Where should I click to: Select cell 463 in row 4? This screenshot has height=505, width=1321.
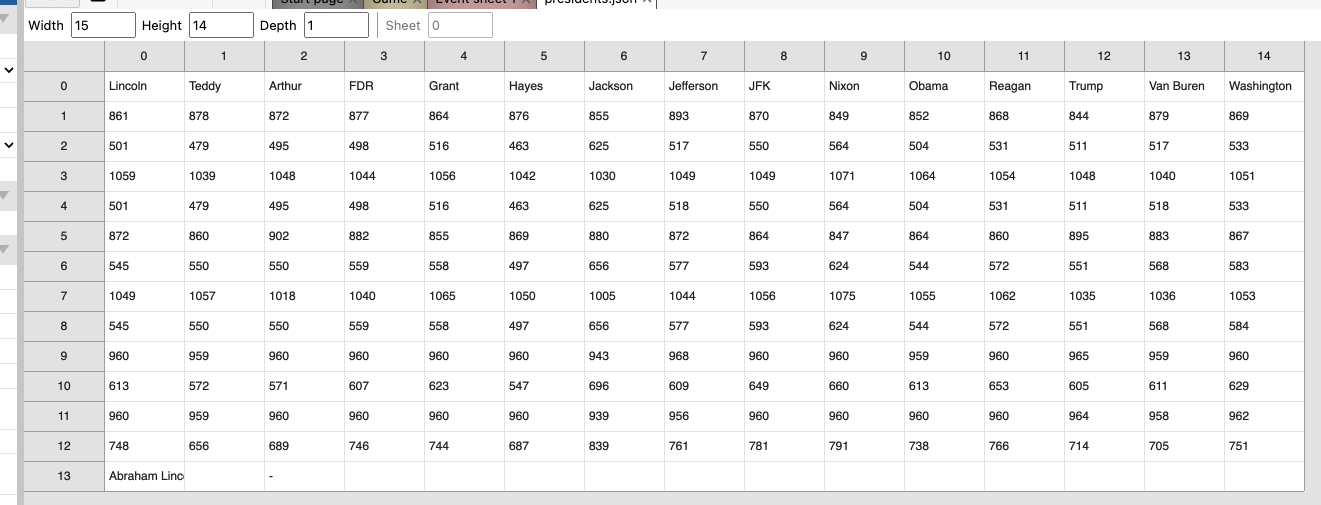click(544, 206)
